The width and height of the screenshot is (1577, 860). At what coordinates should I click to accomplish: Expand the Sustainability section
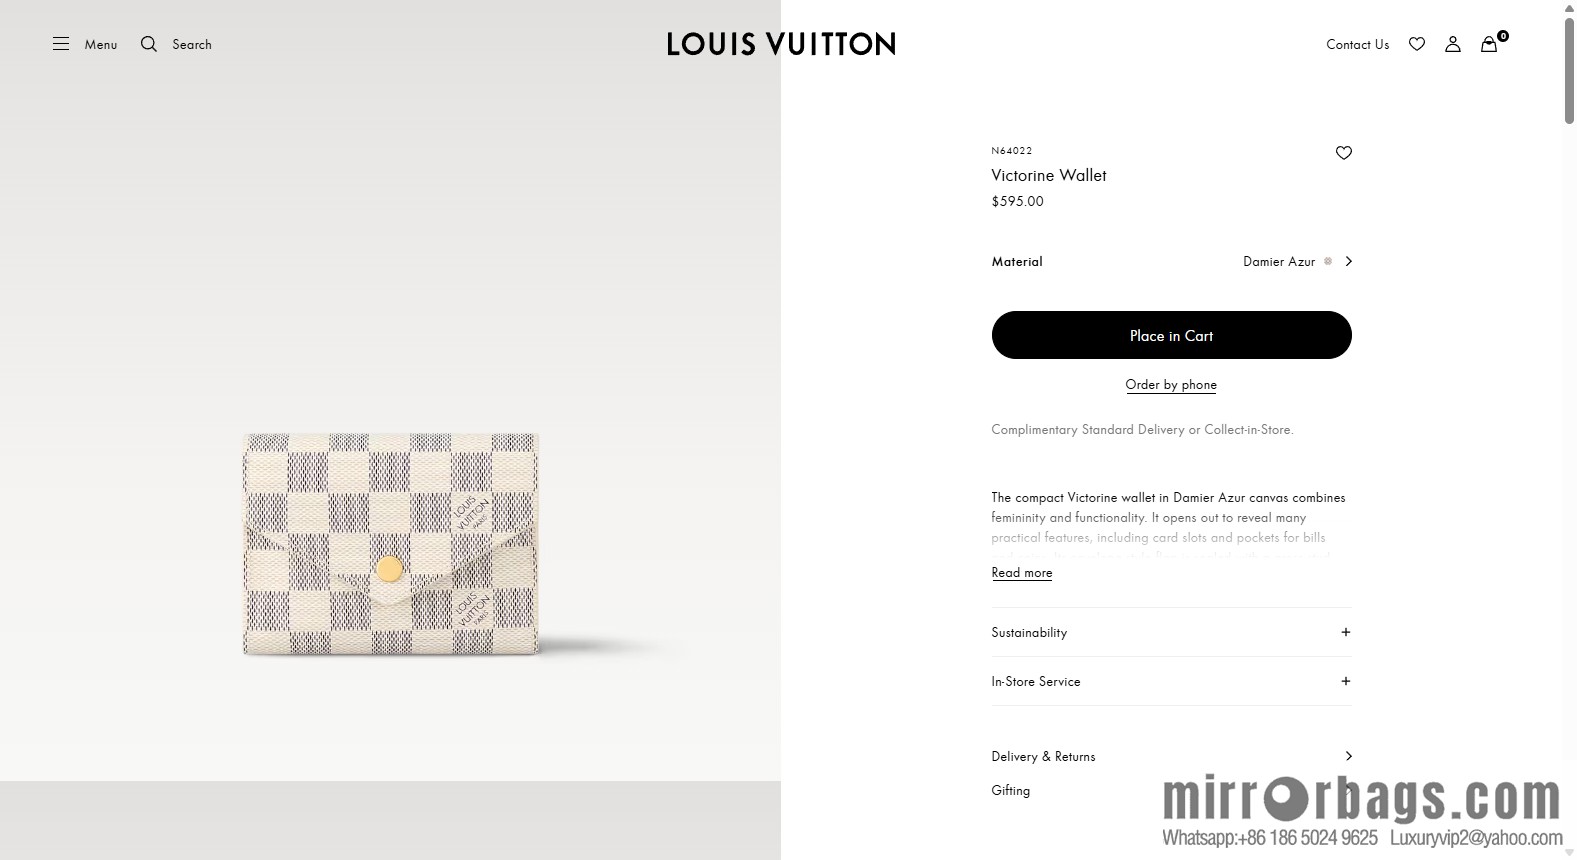1345,632
